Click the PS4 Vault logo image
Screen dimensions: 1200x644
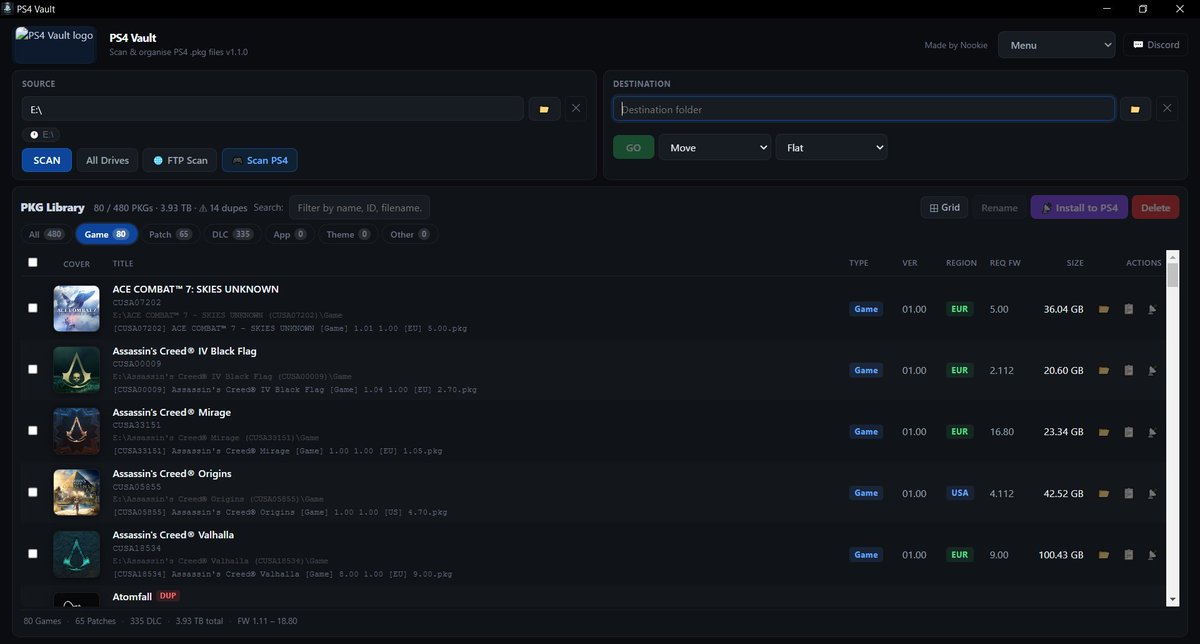[x=55, y=45]
